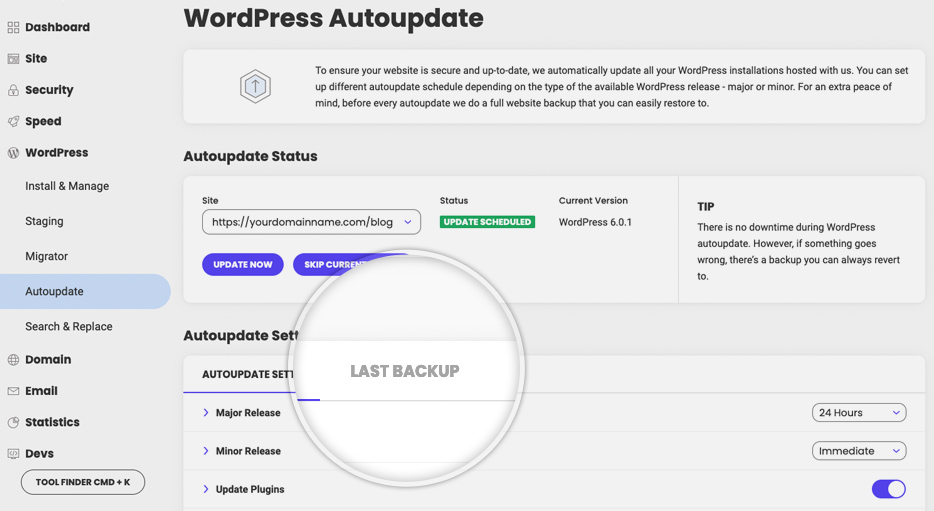Click the WordPress Autoupdate page title
Image resolution: width=934 pixels, height=511 pixels.
334,18
